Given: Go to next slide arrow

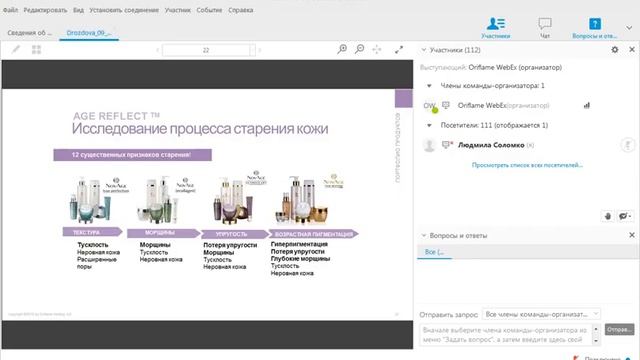Looking at the screenshot, I should pos(260,50).
